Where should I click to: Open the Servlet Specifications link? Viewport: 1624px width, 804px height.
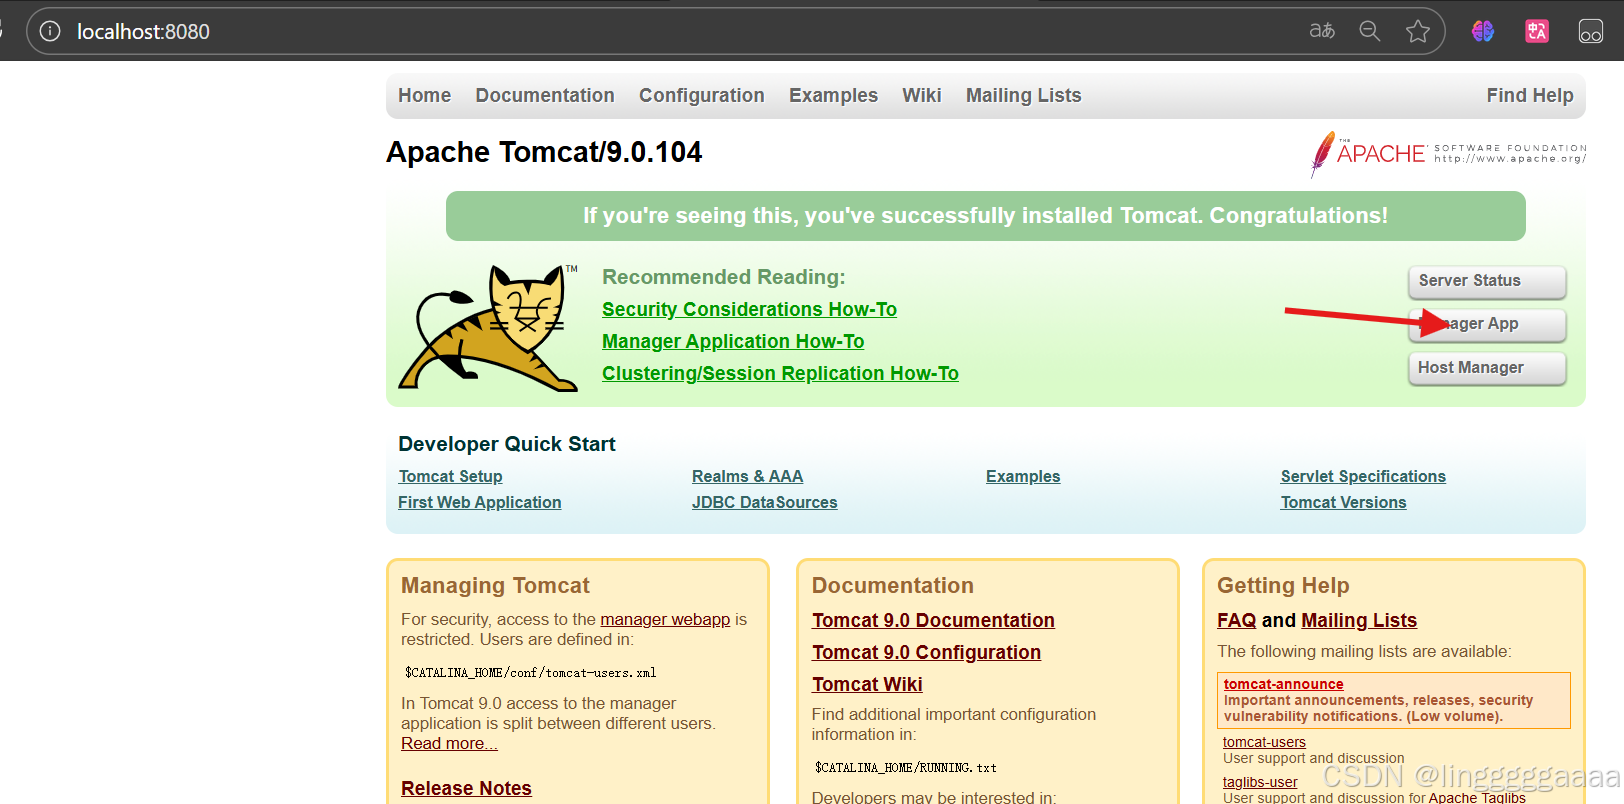[x=1363, y=476]
